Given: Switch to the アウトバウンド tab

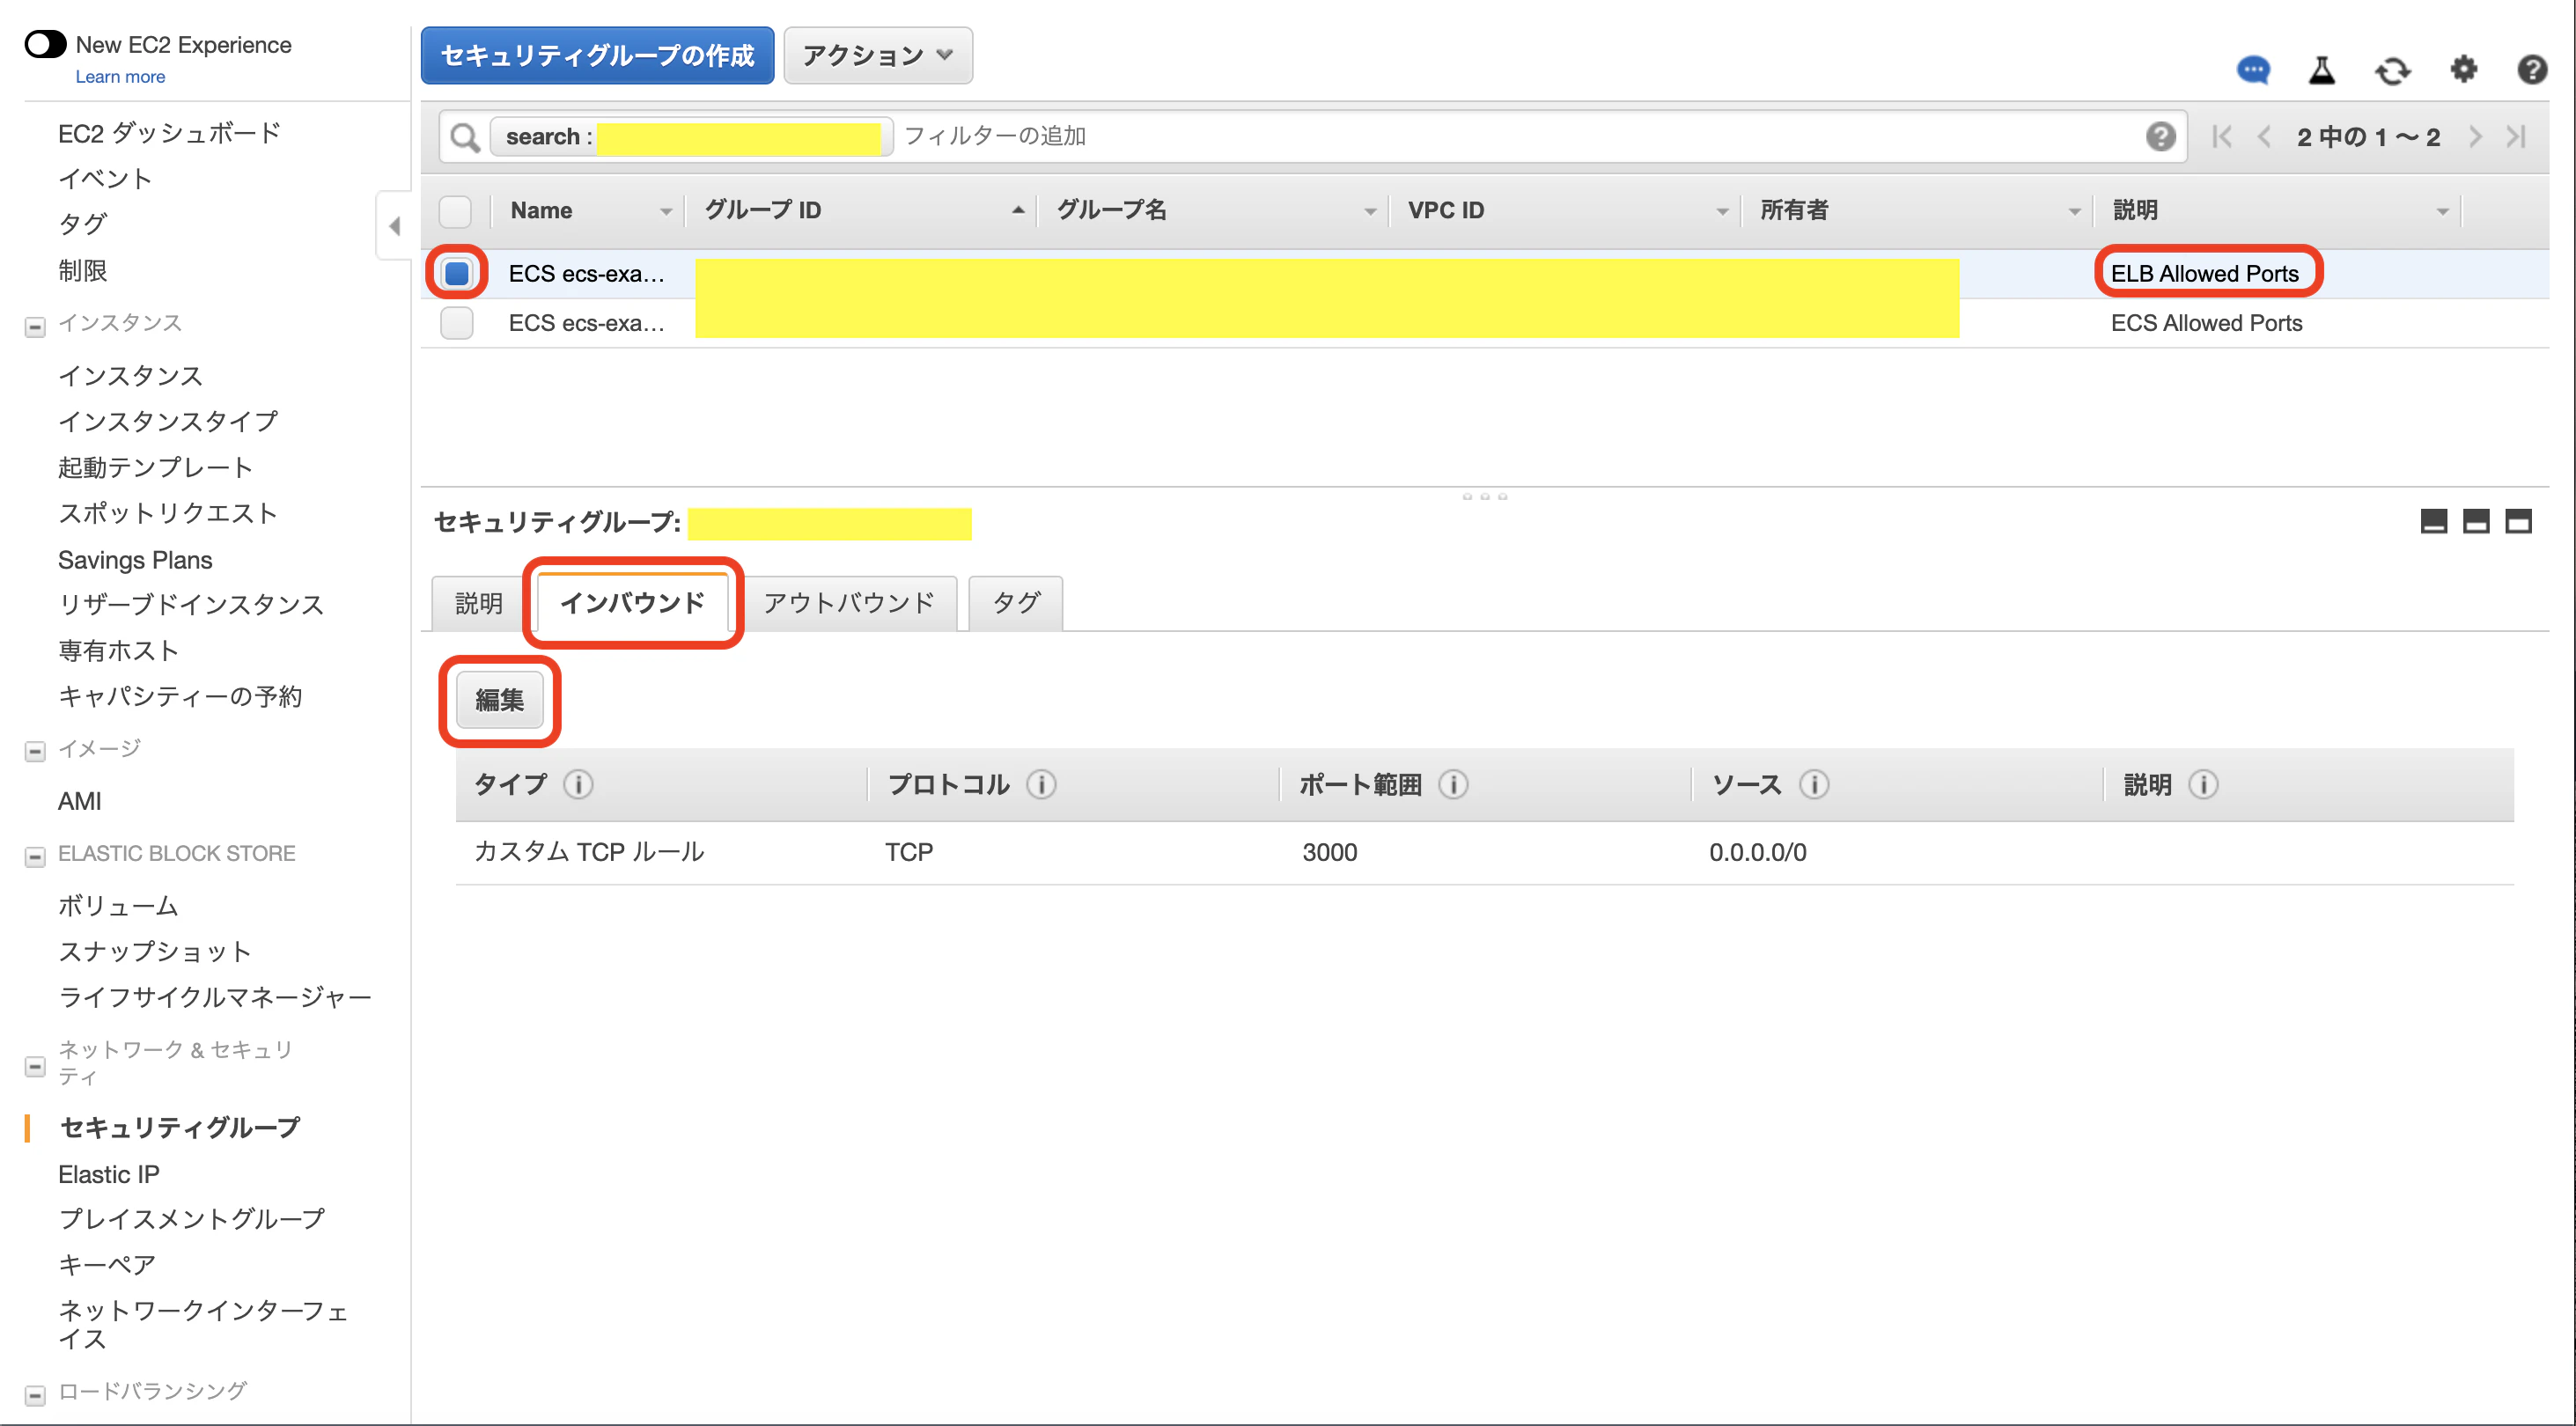Looking at the screenshot, I should [x=848, y=602].
